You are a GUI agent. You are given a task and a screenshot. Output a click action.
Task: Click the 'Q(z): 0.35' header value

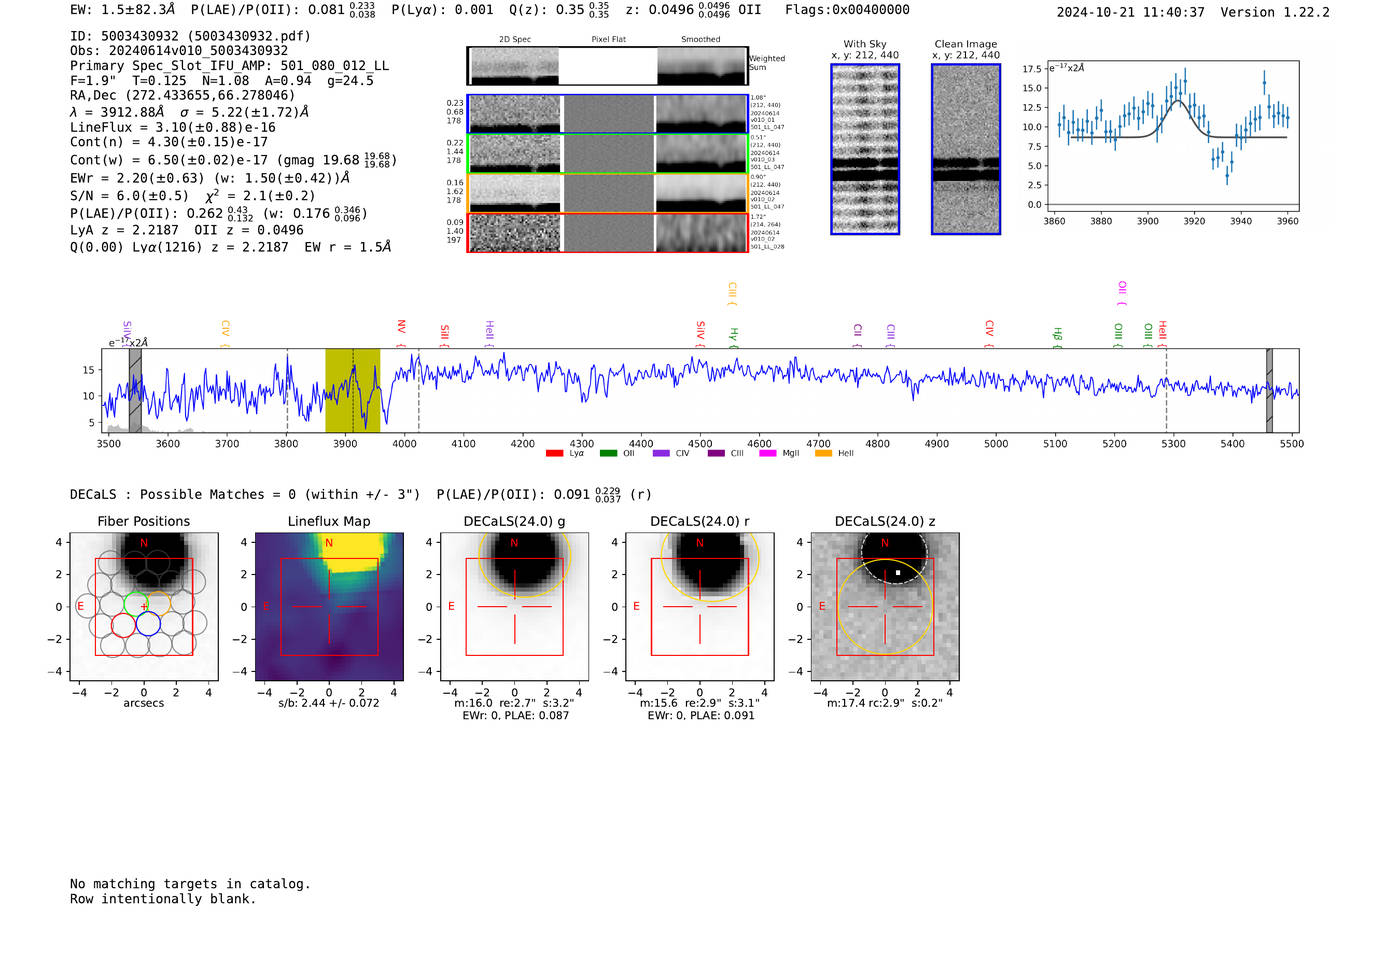(559, 10)
